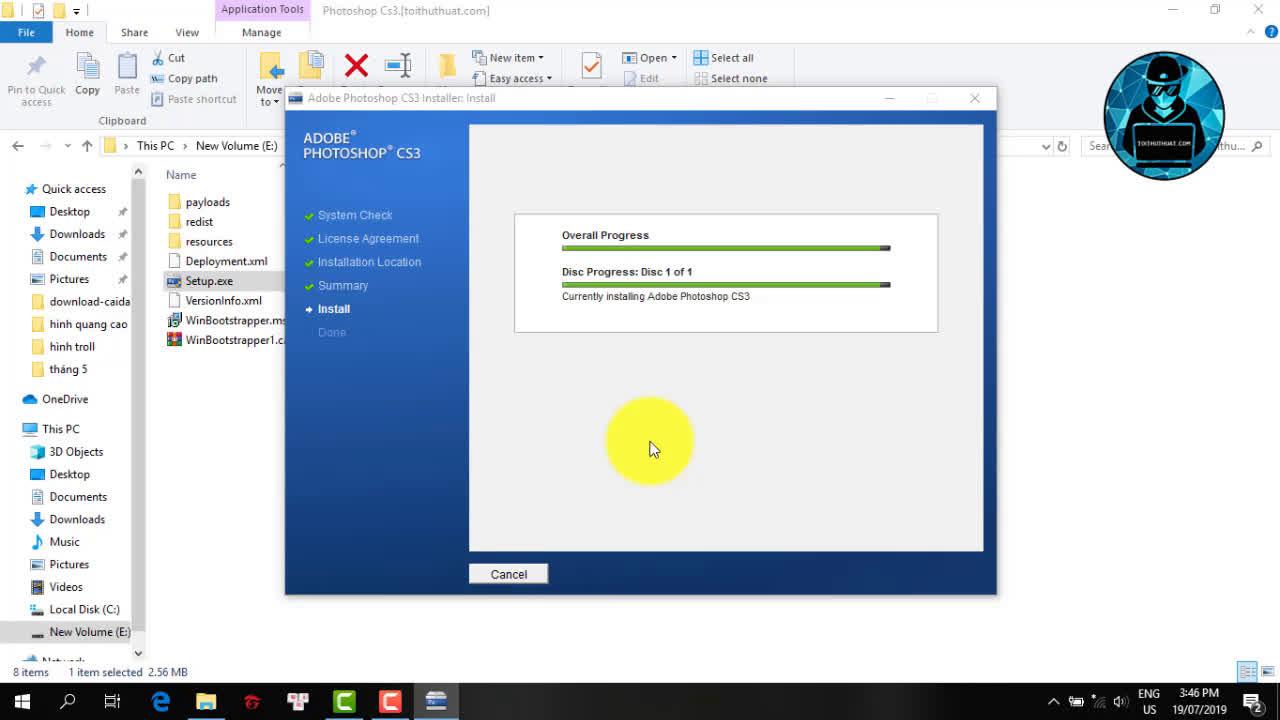Image resolution: width=1280 pixels, height=720 pixels.
Task: Click Paste shortcut in ribbon
Action: click(x=194, y=99)
